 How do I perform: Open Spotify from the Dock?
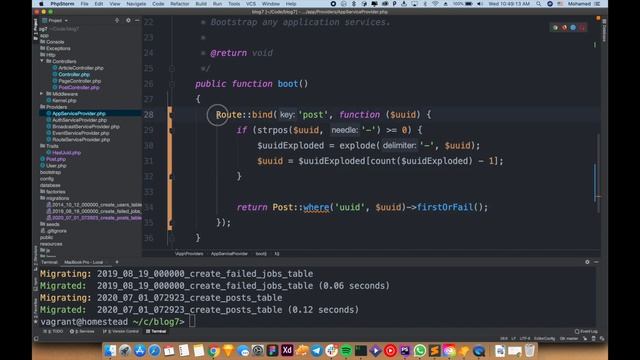coord(346,350)
